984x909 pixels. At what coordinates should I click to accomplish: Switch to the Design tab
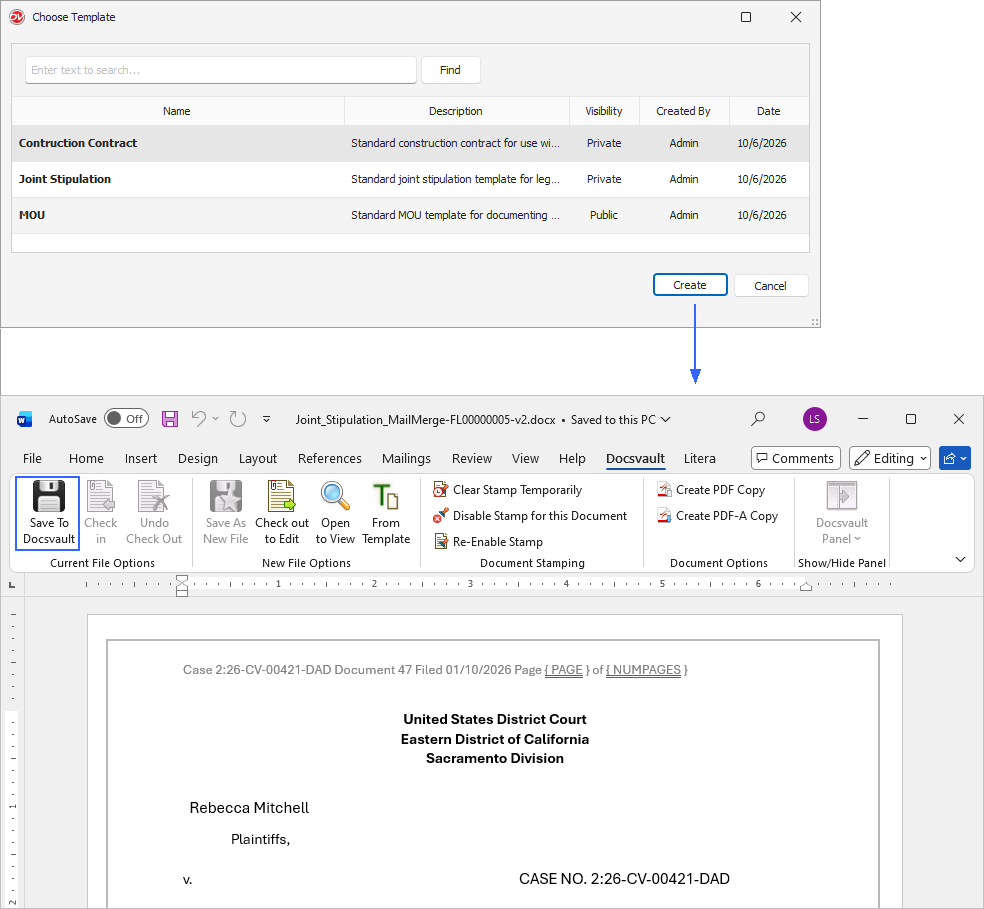(198, 458)
